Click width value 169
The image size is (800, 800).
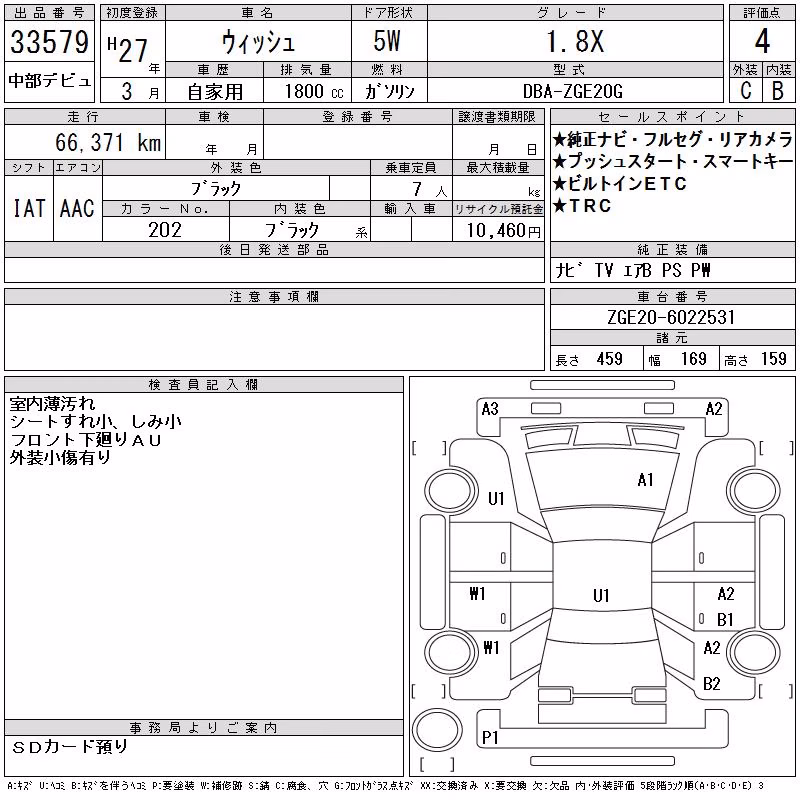[693, 359]
